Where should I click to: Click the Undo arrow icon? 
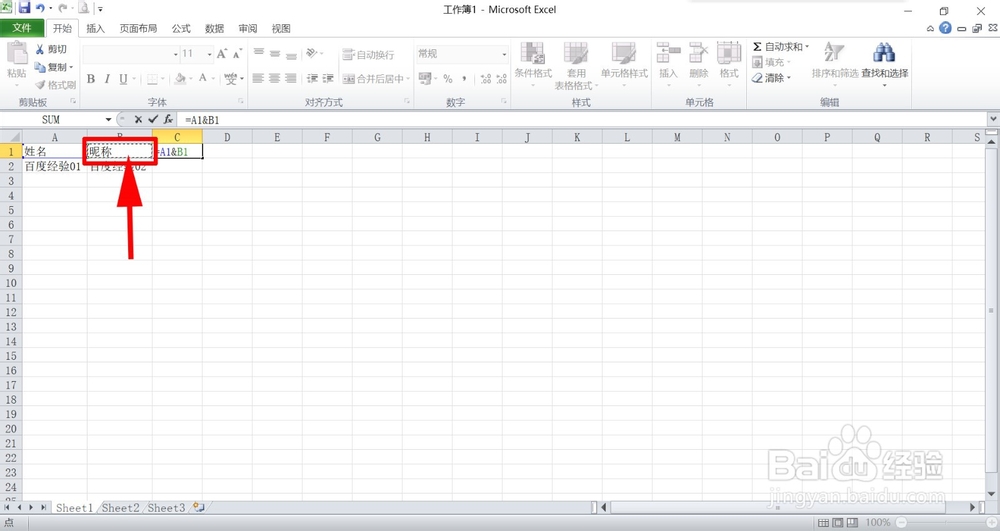(x=41, y=8)
